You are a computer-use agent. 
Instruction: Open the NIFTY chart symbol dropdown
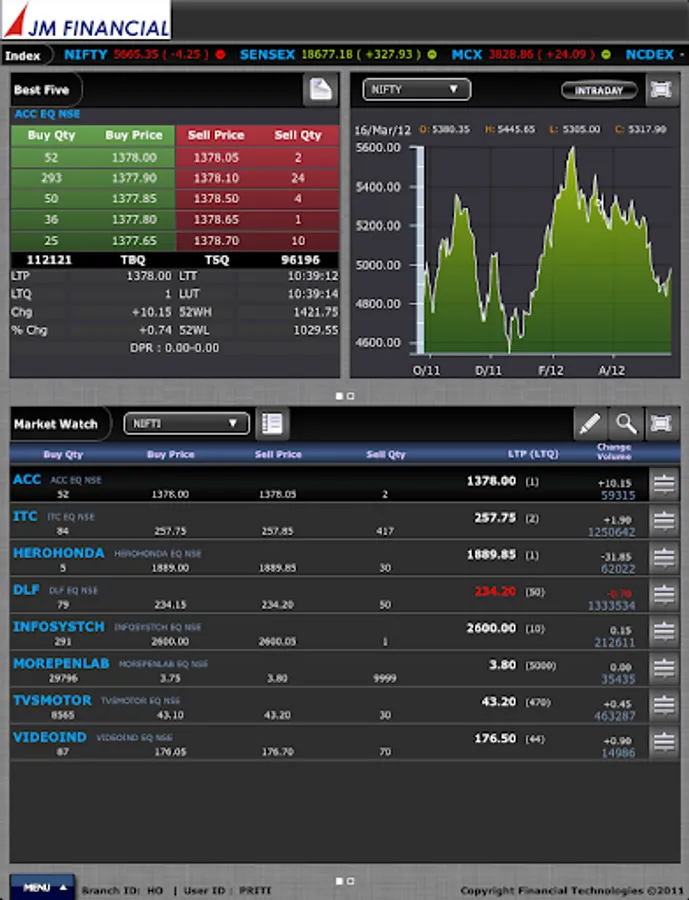pos(417,90)
